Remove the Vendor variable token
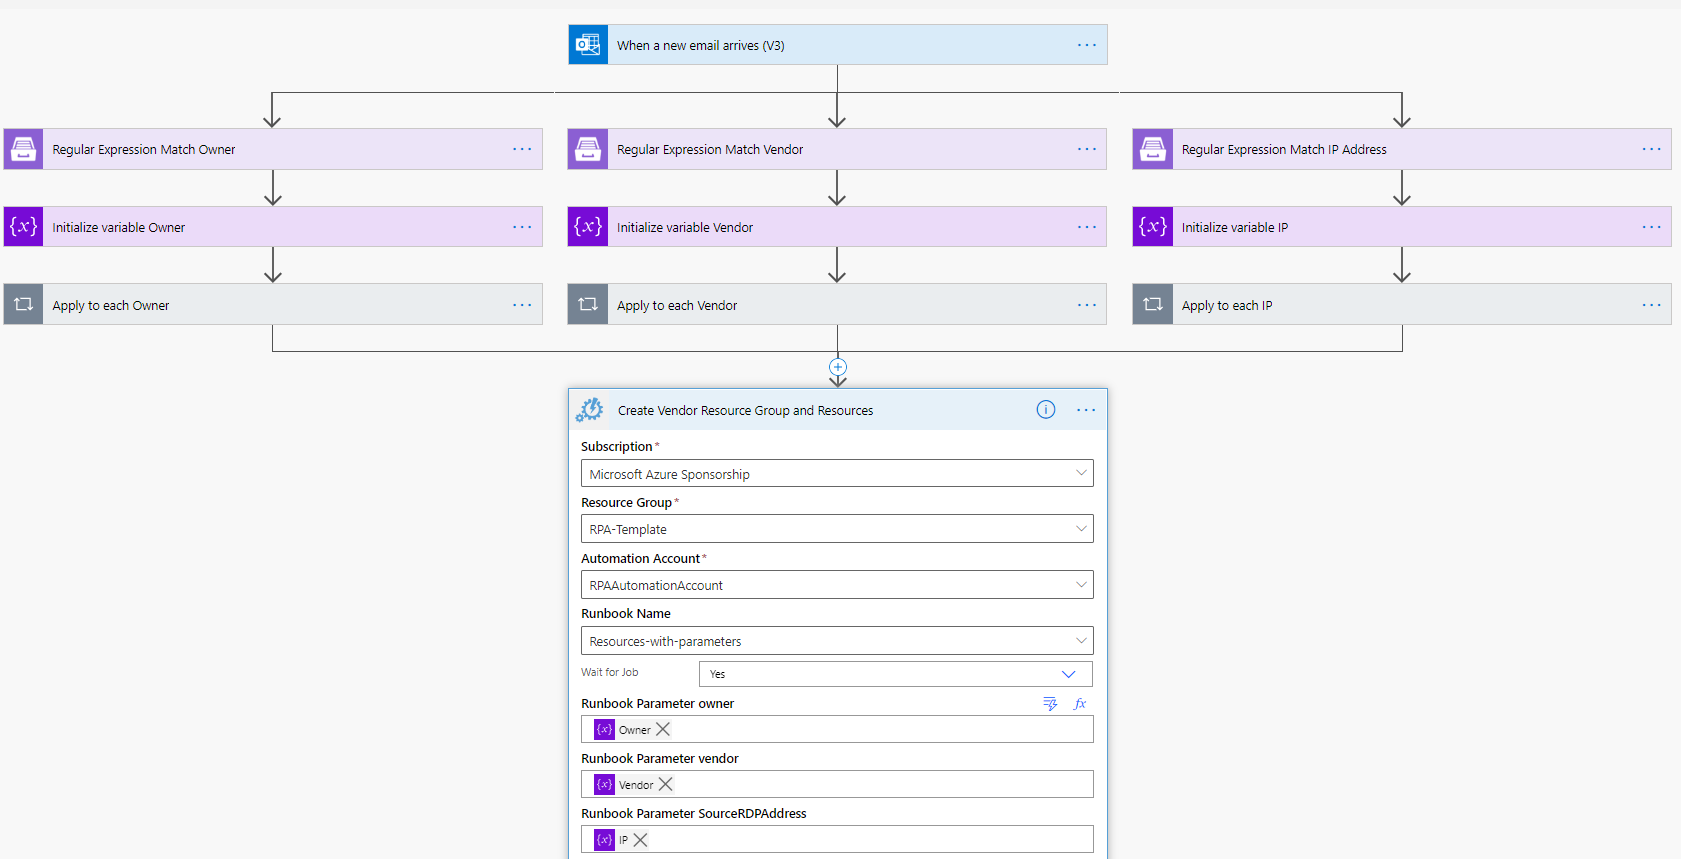The image size is (1681, 859). pyautogui.click(x=666, y=785)
